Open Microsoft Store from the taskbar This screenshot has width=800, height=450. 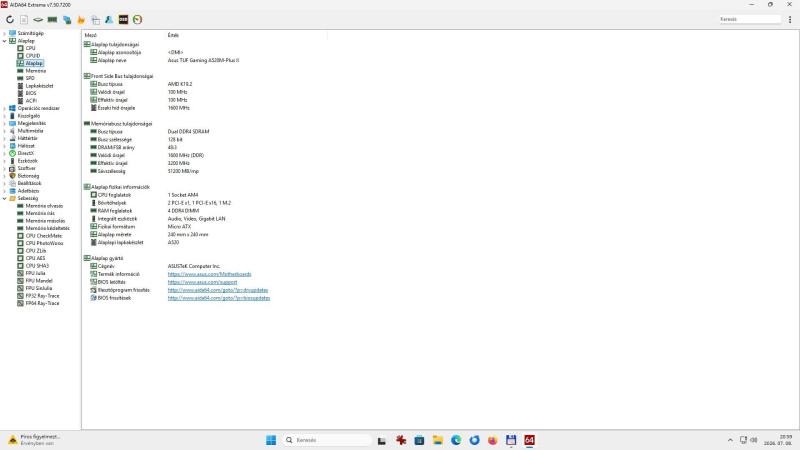[x=419, y=440]
